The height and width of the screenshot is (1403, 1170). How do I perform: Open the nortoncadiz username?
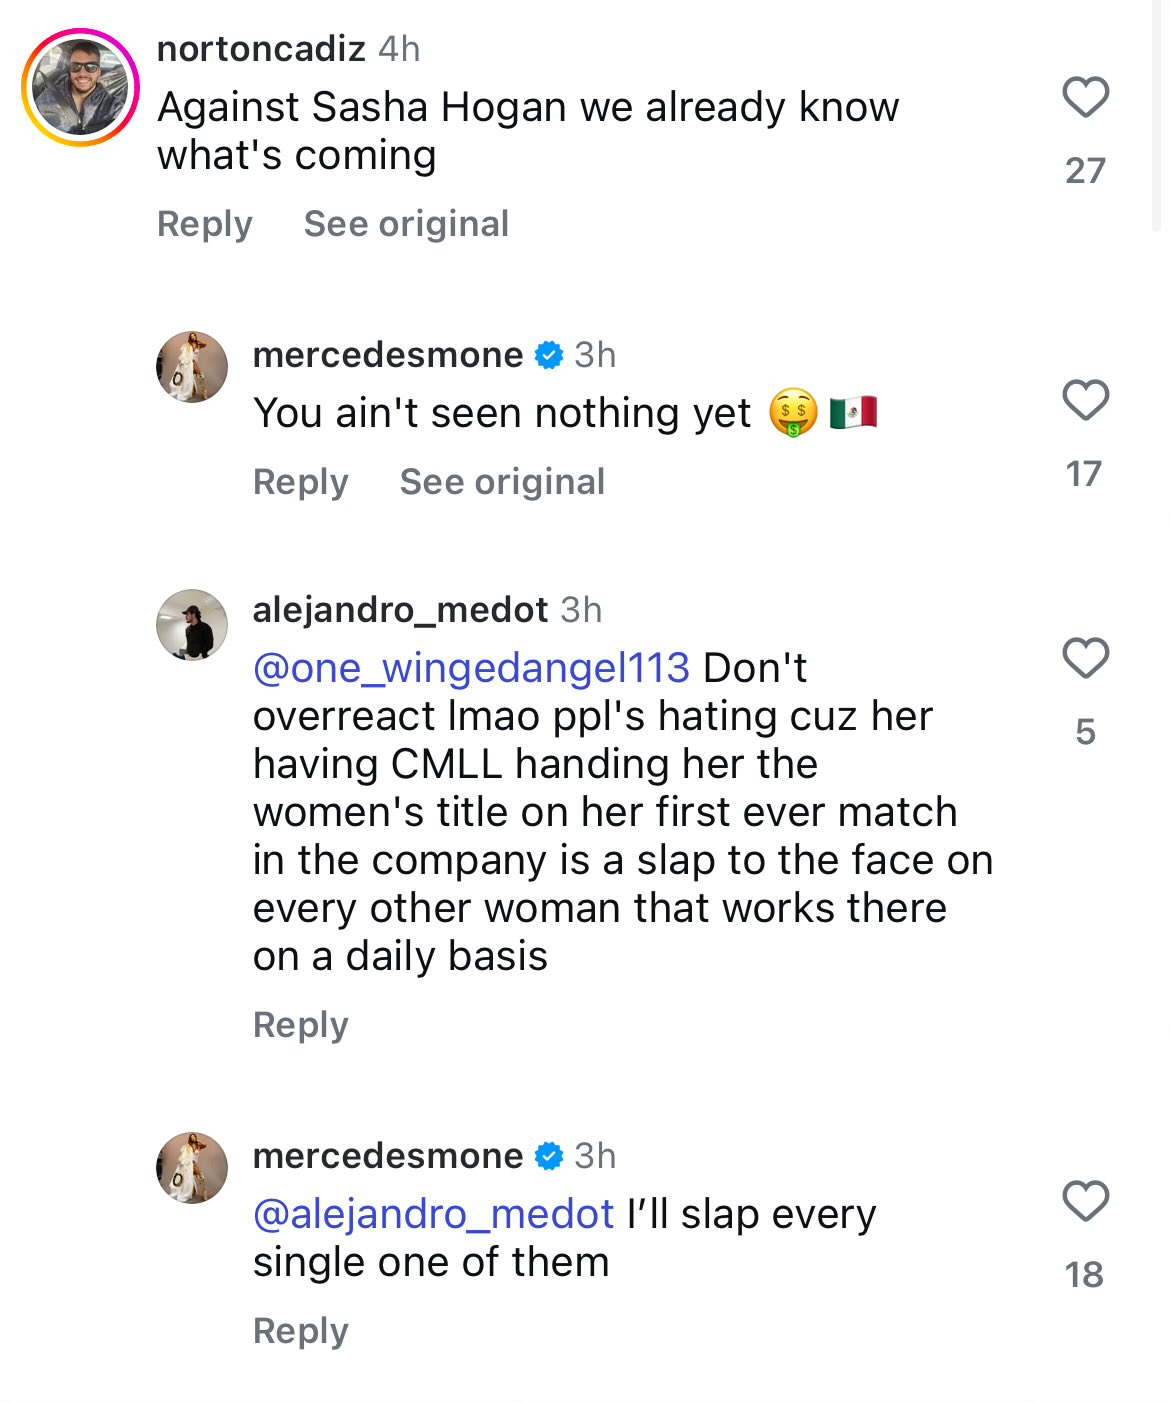coord(261,48)
